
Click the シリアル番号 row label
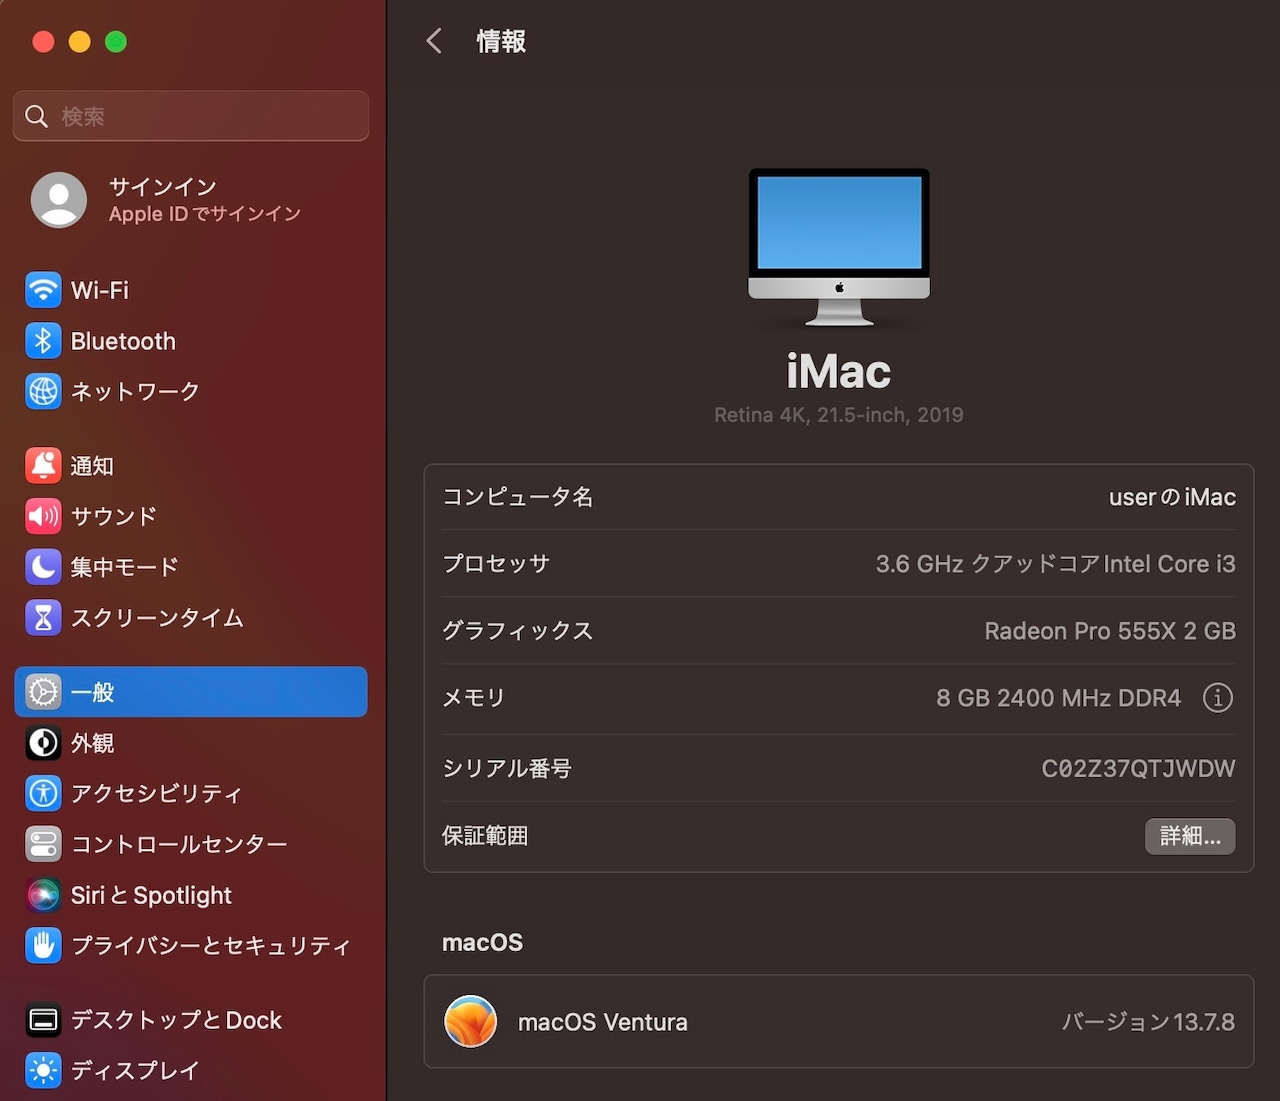507,768
